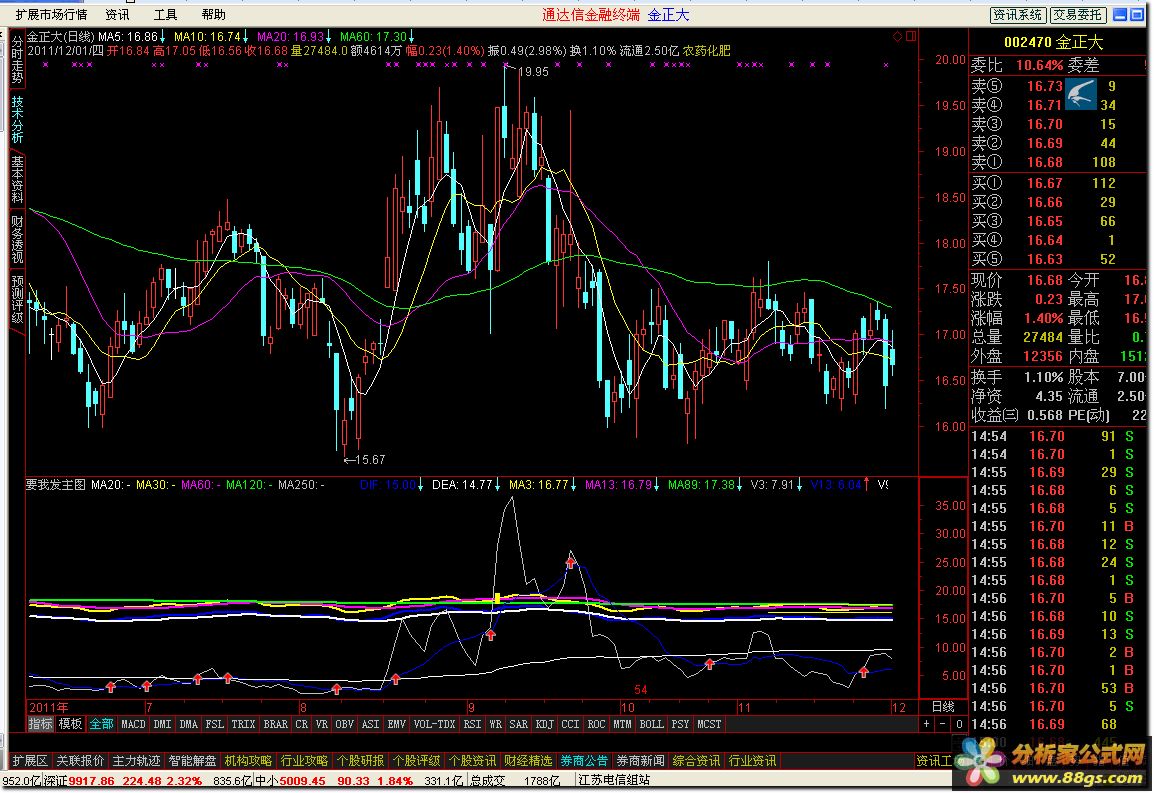This screenshot has width=1154, height=793.
Task: Click the minus zoom button below chart
Action: 943,725
